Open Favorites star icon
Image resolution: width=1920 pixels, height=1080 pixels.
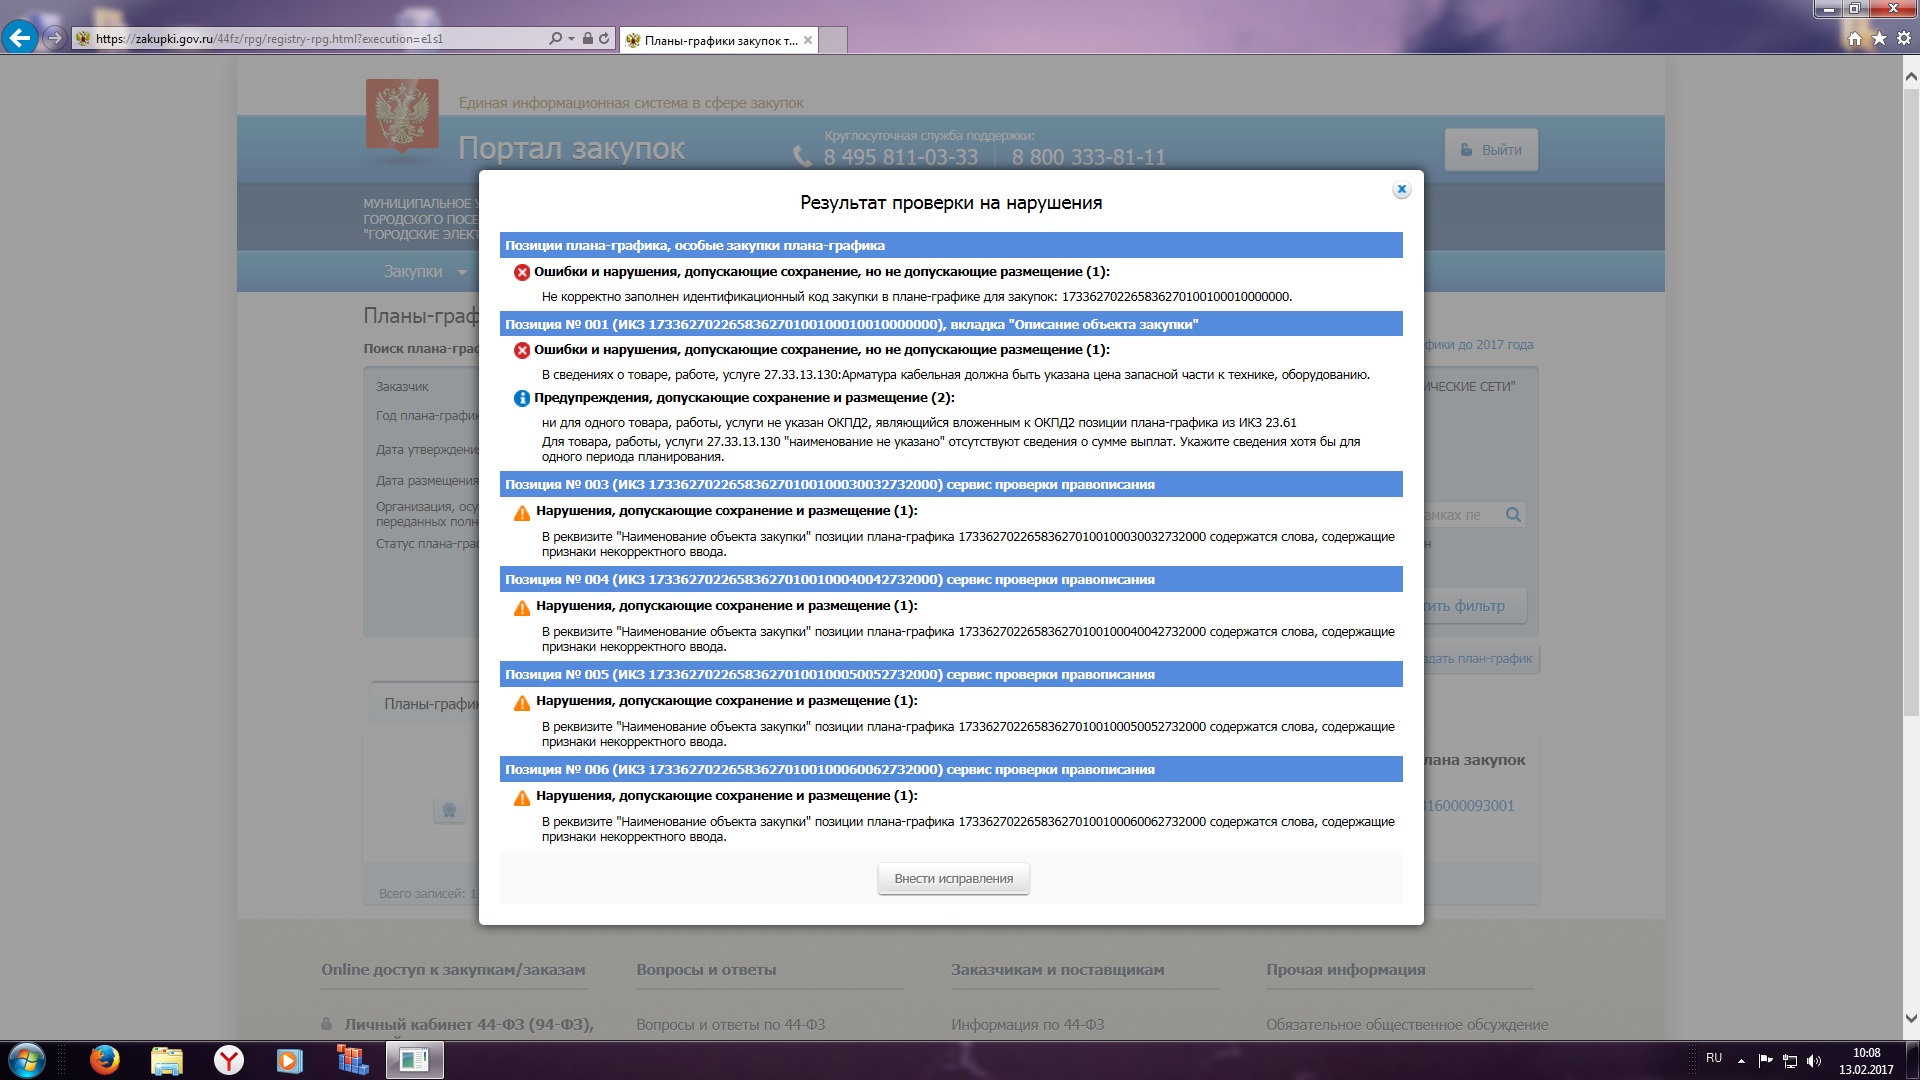coord(1879,39)
